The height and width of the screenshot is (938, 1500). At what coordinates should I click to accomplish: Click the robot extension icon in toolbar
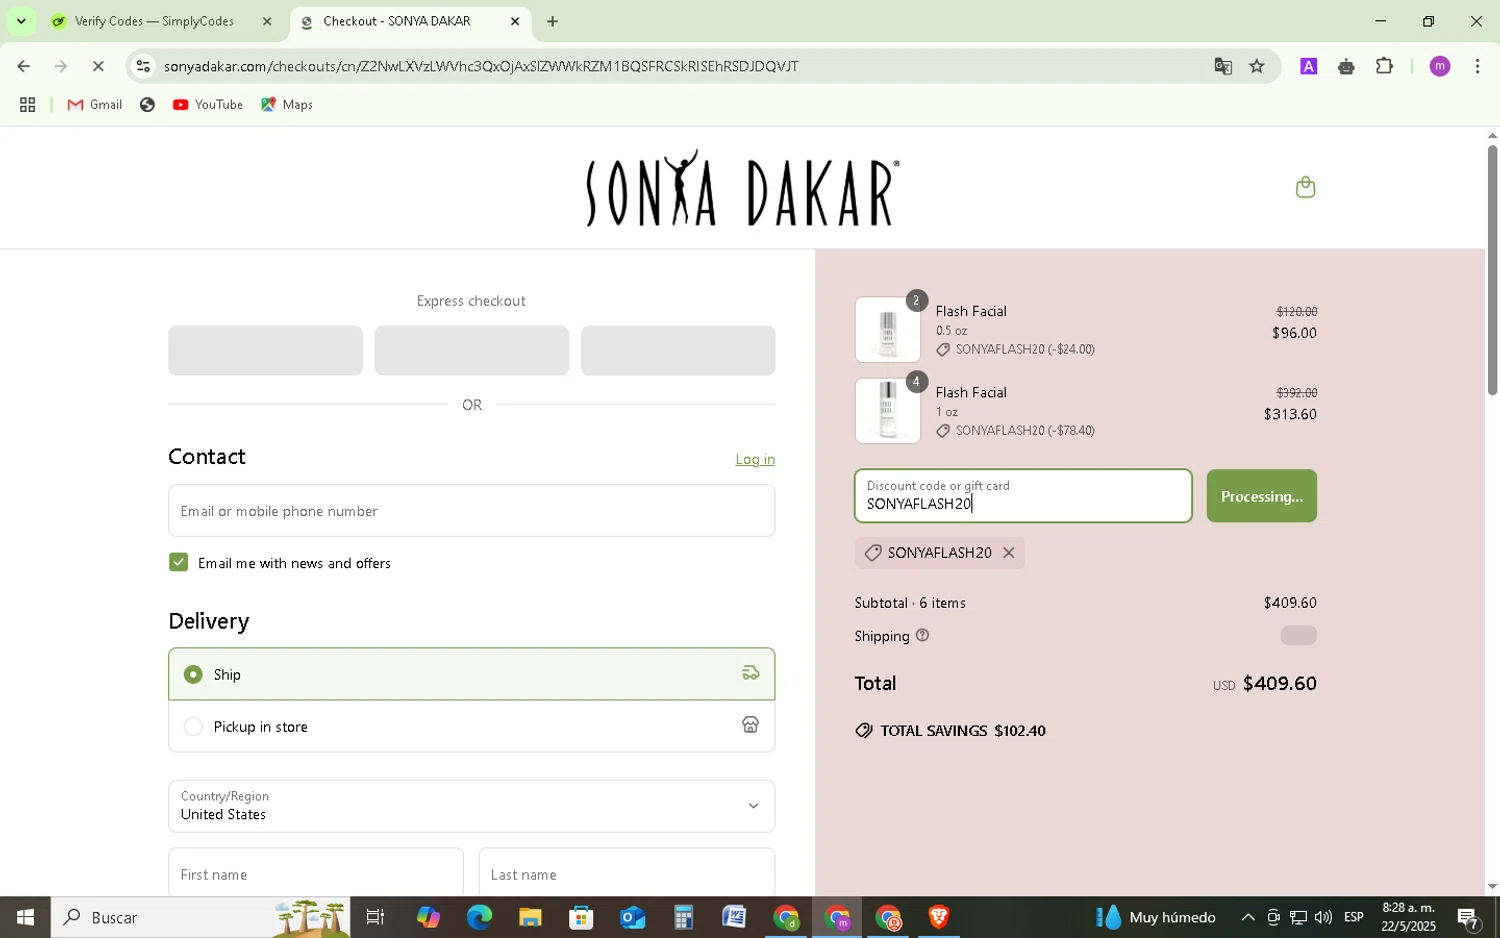click(1346, 66)
